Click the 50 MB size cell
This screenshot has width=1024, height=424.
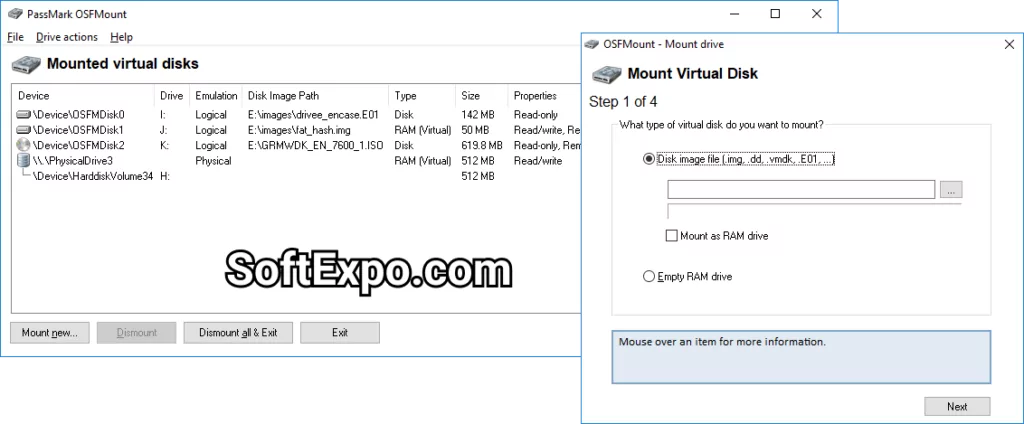[475, 130]
